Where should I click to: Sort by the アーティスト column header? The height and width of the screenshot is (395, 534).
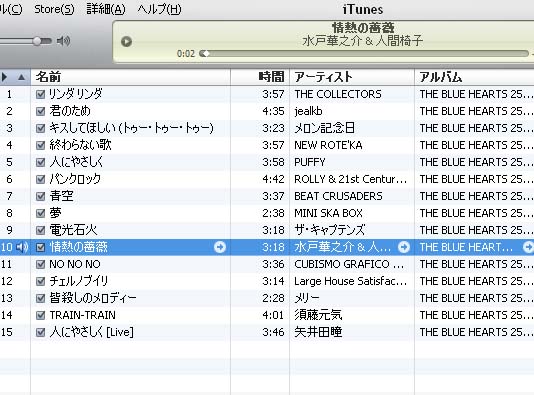pos(352,77)
